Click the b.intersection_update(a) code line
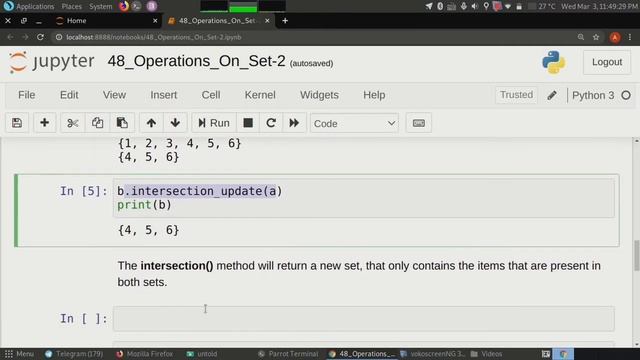 click(x=200, y=191)
